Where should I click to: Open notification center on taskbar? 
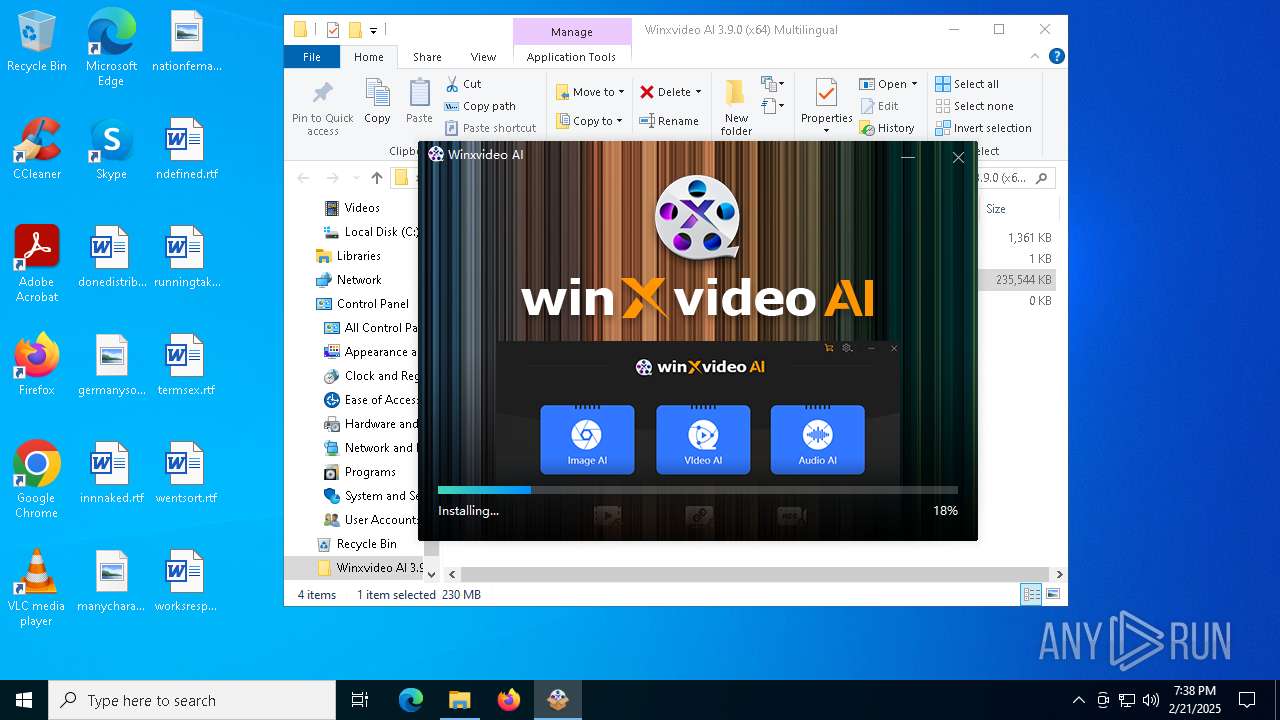click(1247, 700)
